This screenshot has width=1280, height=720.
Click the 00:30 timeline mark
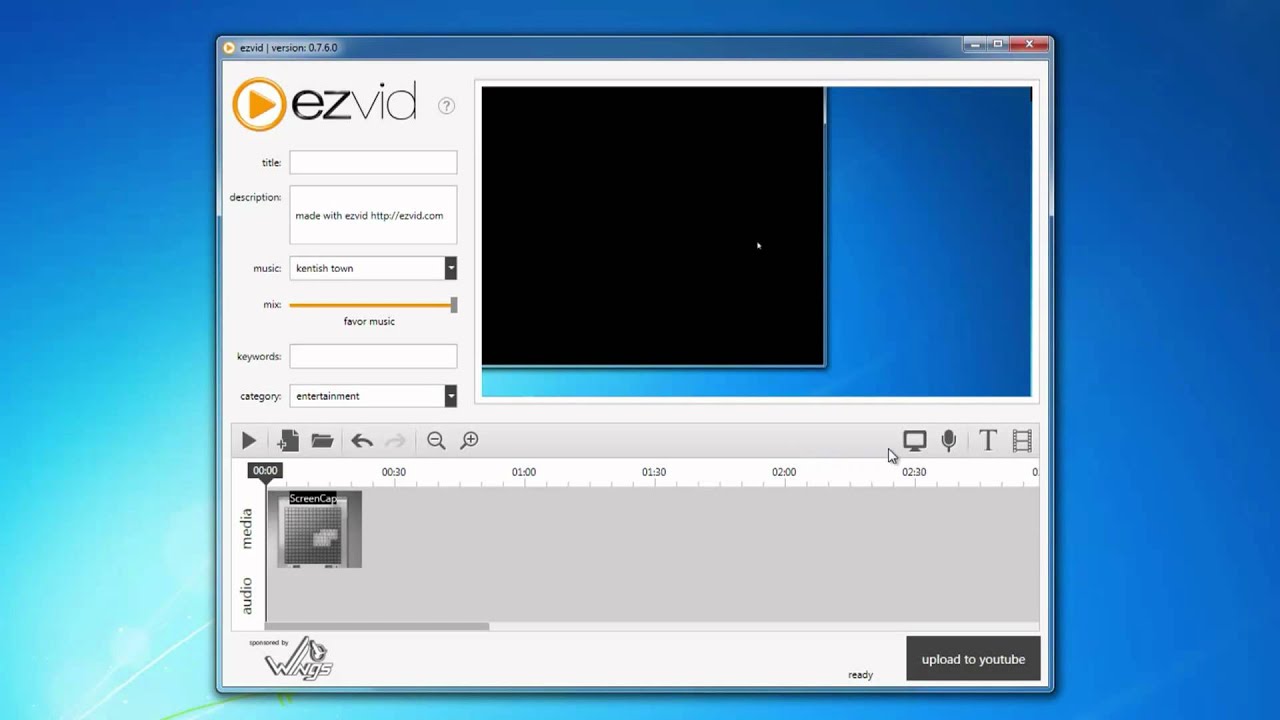pyautogui.click(x=394, y=472)
